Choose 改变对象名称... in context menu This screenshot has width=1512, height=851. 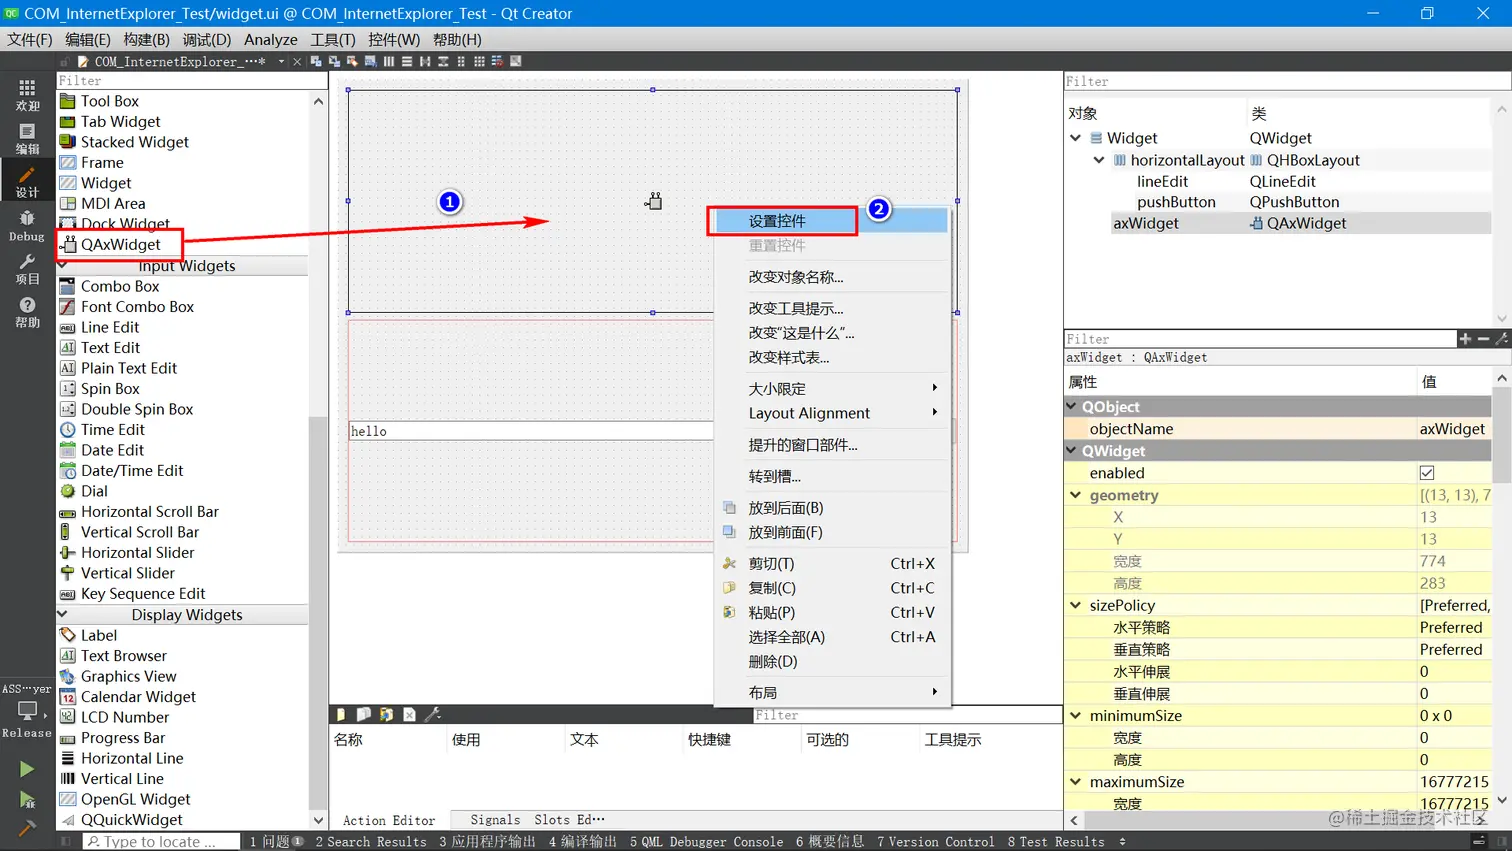pyautogui.click(x=832, y=277)
